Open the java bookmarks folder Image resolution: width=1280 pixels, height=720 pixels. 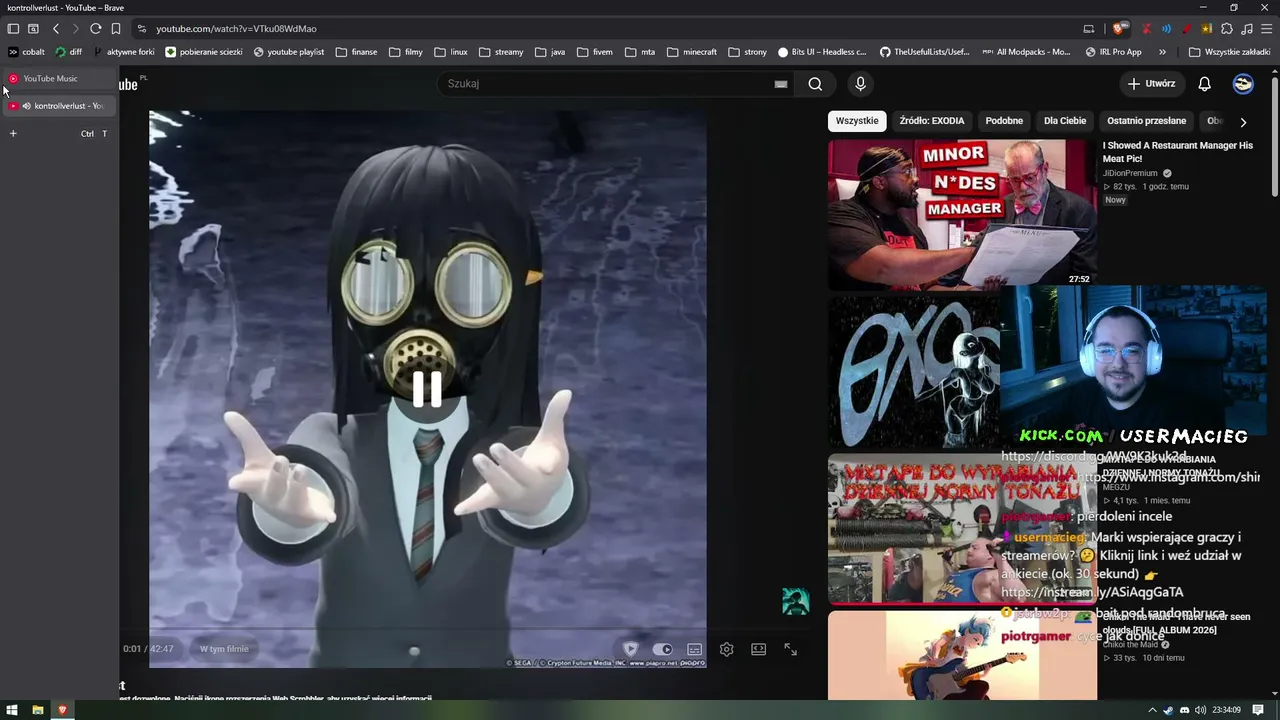pos(550,52)
